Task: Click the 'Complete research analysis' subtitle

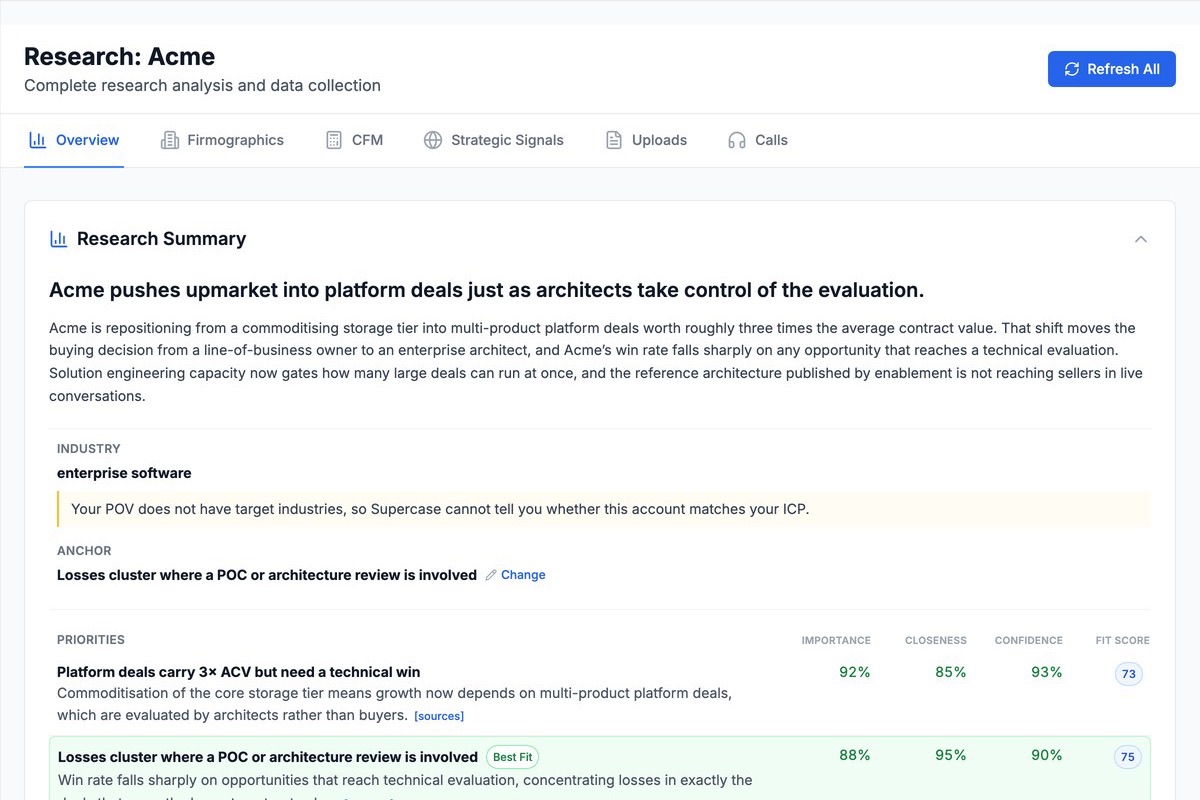Action: 202,85
